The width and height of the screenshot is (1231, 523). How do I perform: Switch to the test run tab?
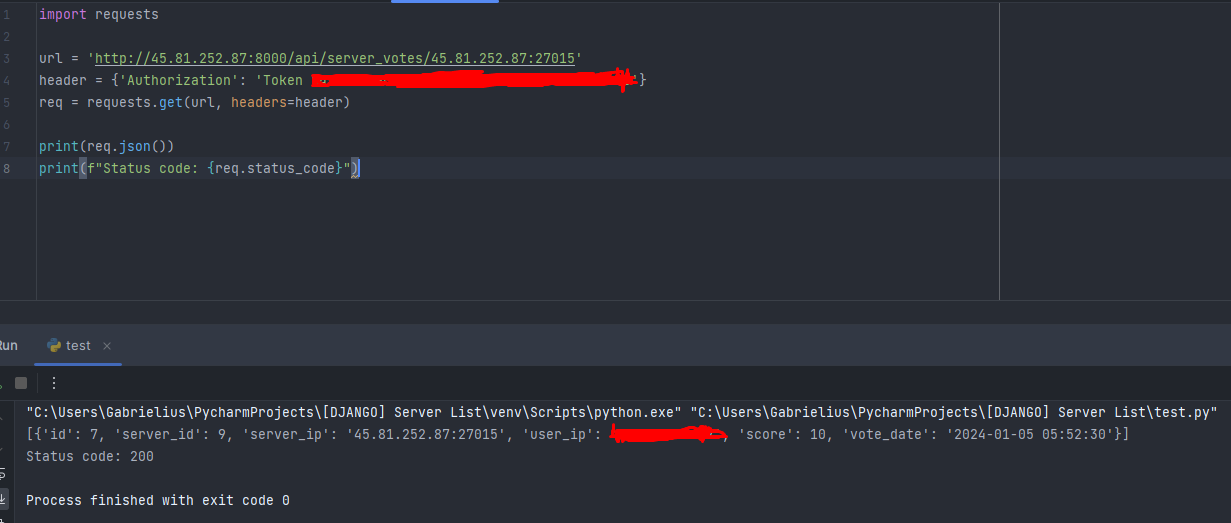(78, 346)
